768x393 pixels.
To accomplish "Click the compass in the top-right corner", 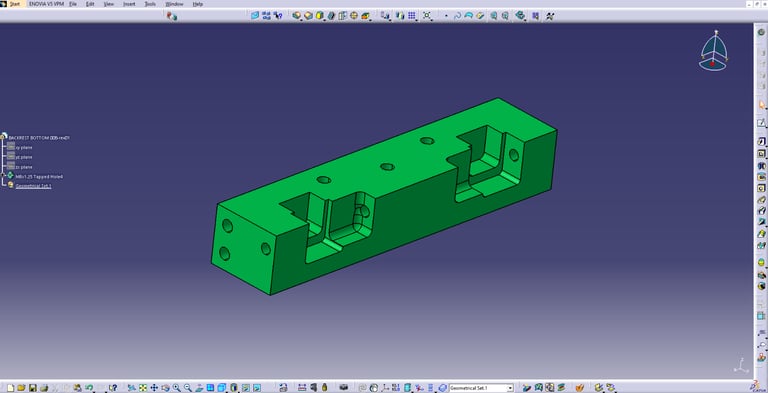I will pyautogui.click(x=713, y=50).
